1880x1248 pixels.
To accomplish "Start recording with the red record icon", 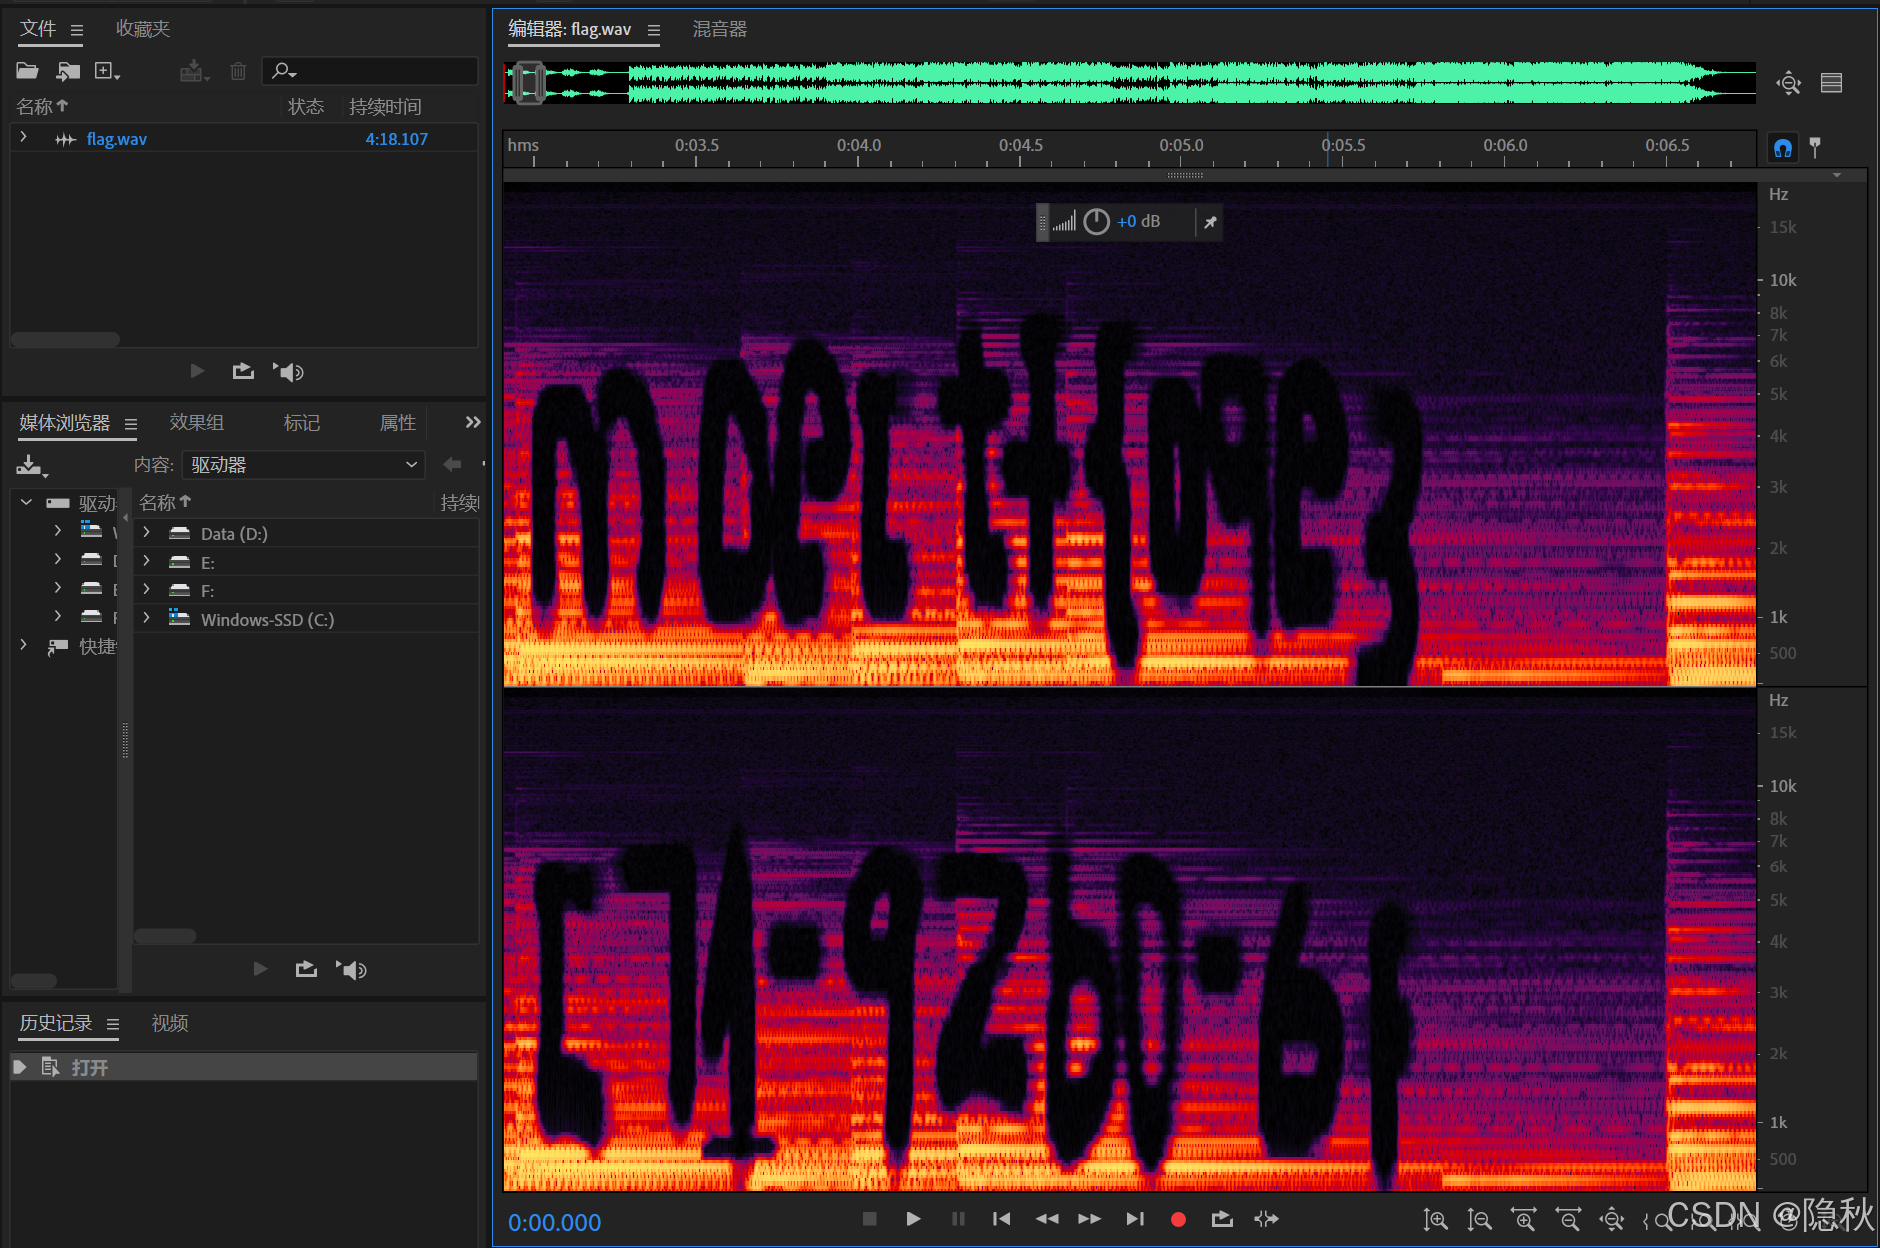I will [1178, 1219].
